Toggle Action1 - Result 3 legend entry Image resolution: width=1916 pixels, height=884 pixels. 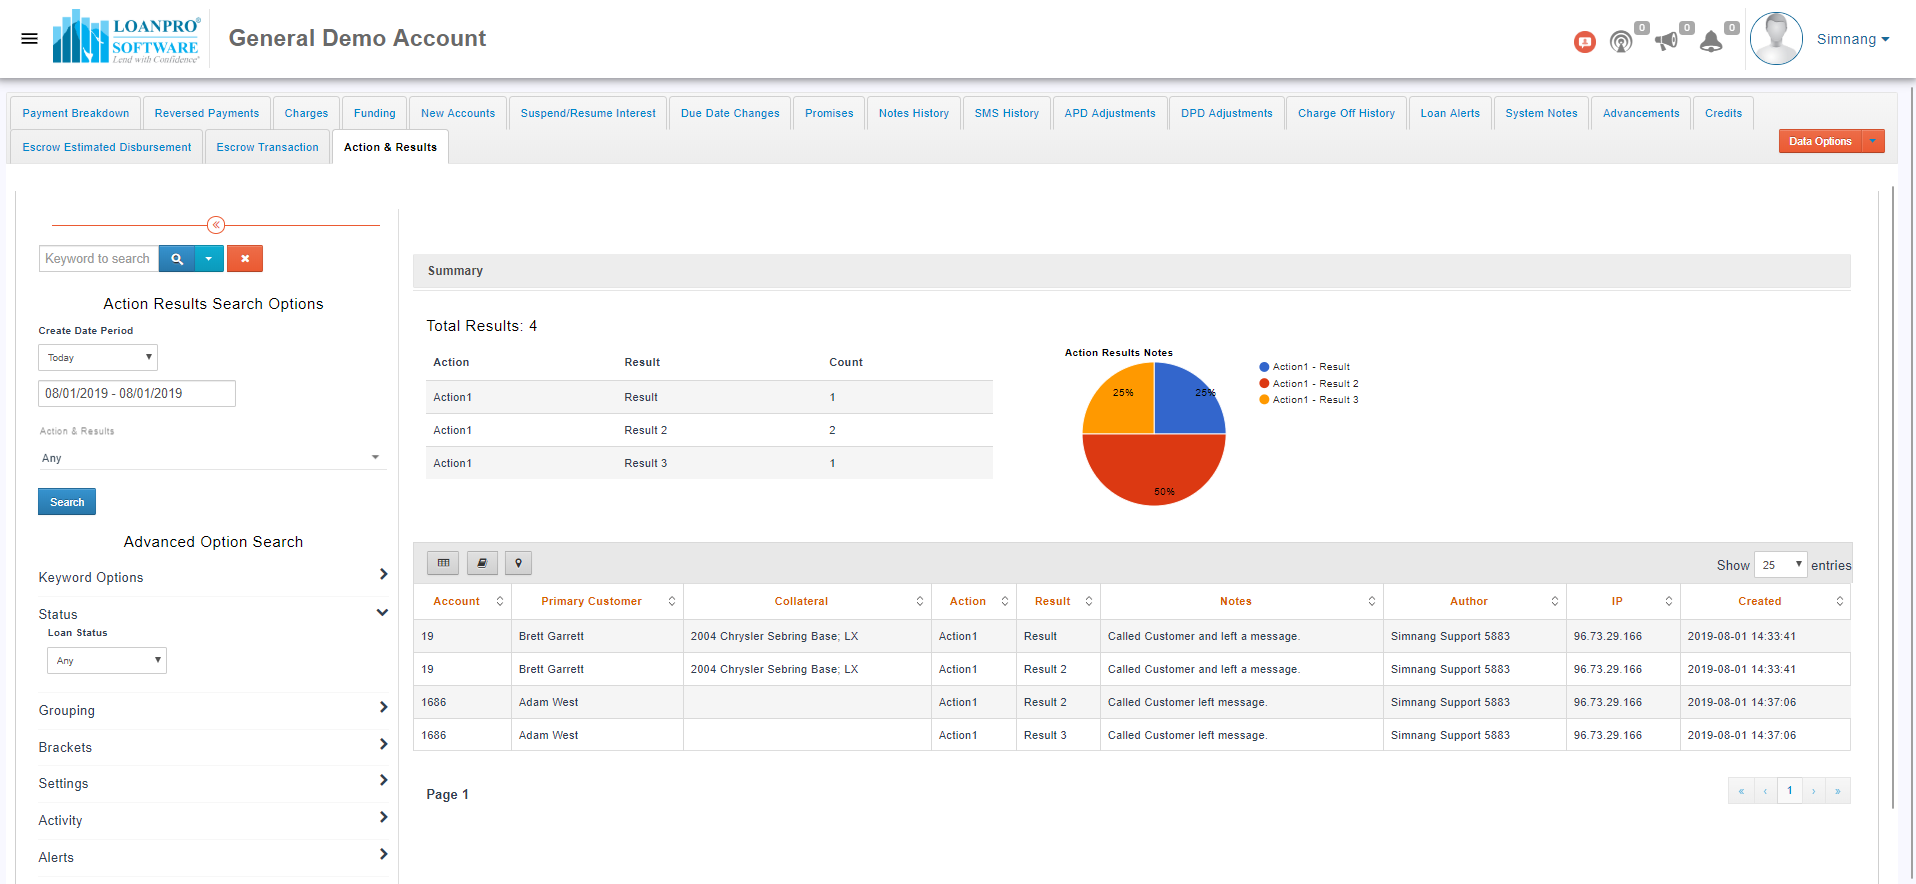1309,400
